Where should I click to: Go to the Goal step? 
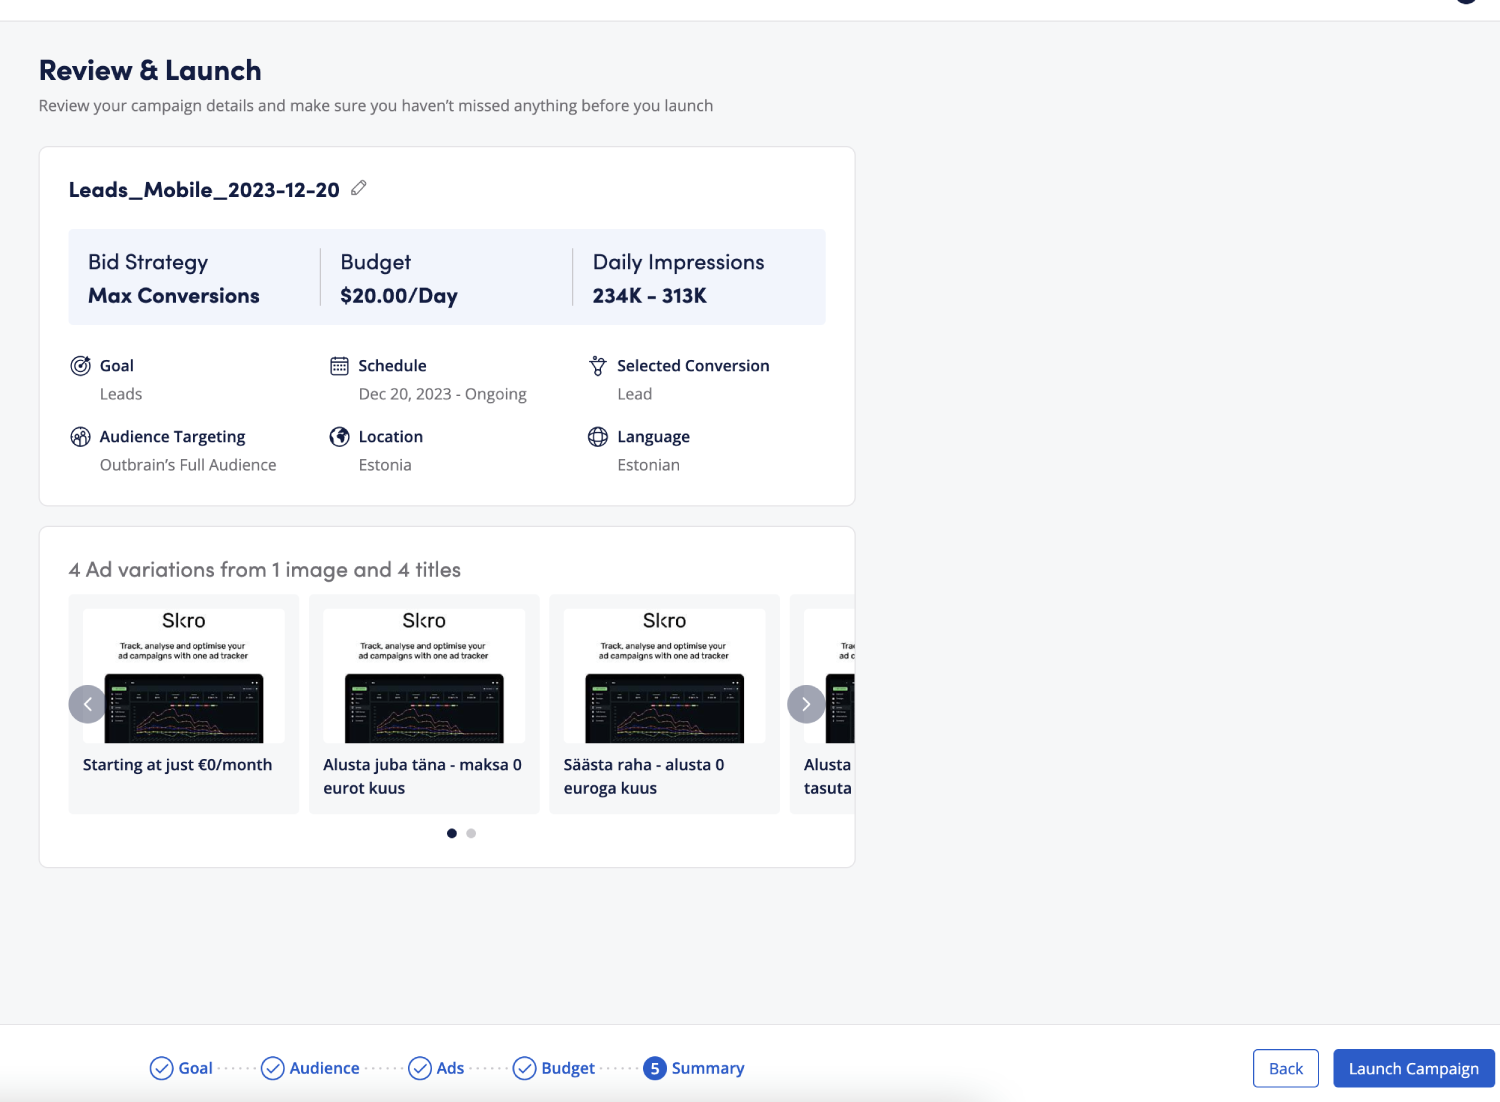181,1068
